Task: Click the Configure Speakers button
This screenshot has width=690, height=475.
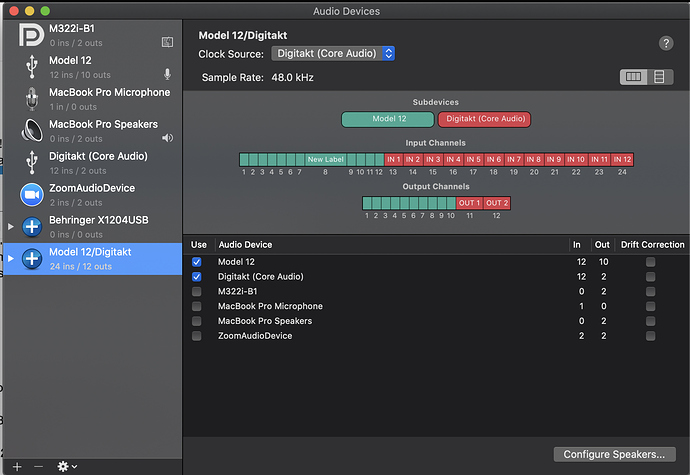Action: click(x=613, y=454)
